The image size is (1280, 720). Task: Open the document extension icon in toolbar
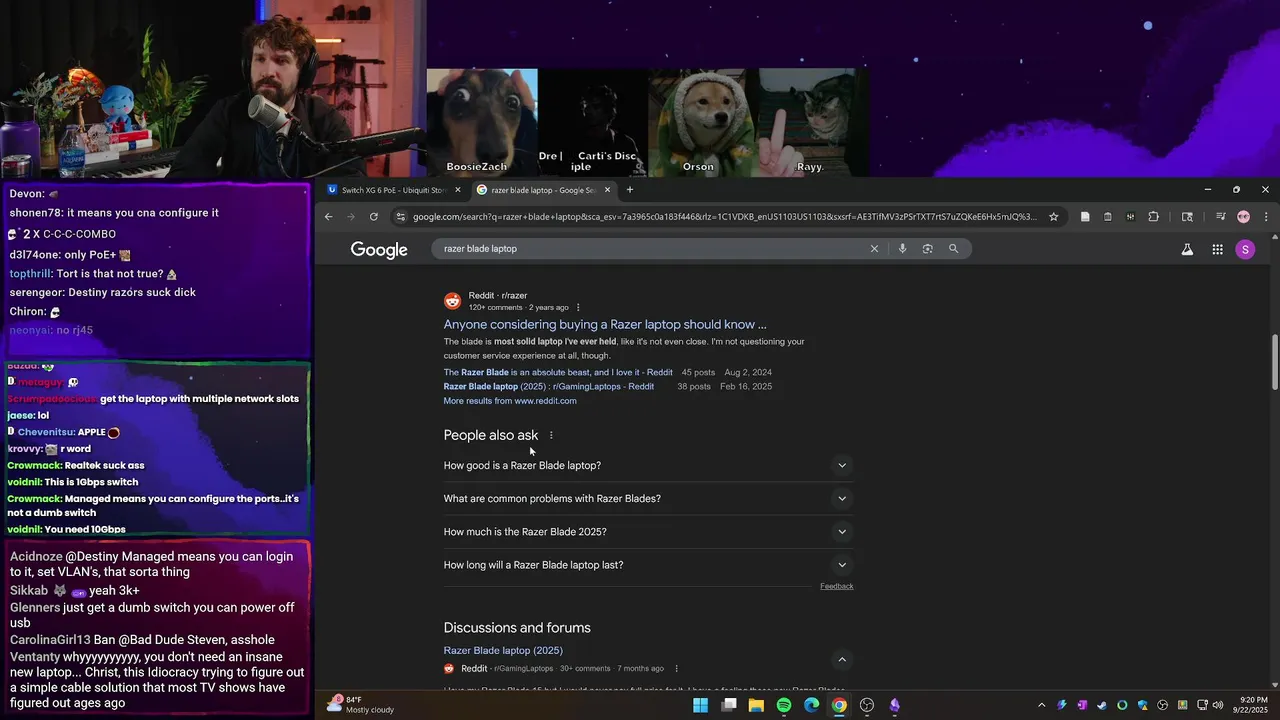coord(1085,217)
